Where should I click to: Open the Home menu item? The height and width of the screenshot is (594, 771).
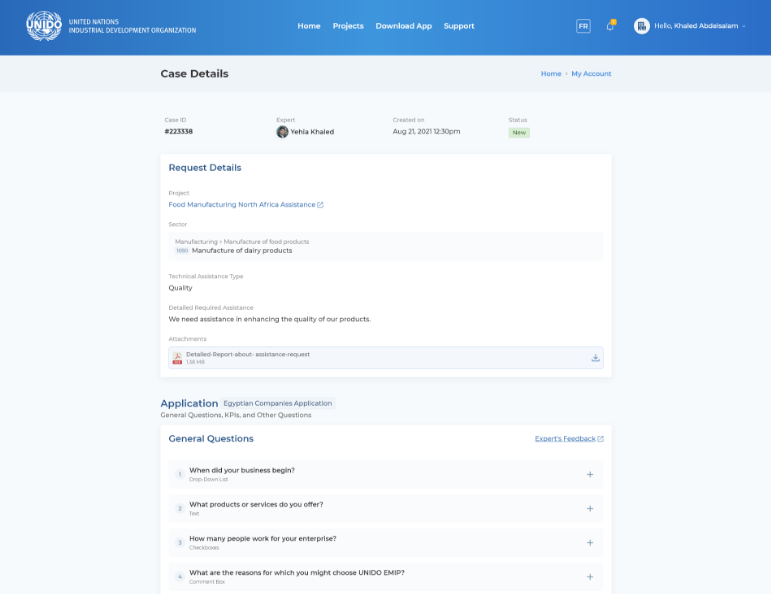pyautogui.click(x=309, y=26)
